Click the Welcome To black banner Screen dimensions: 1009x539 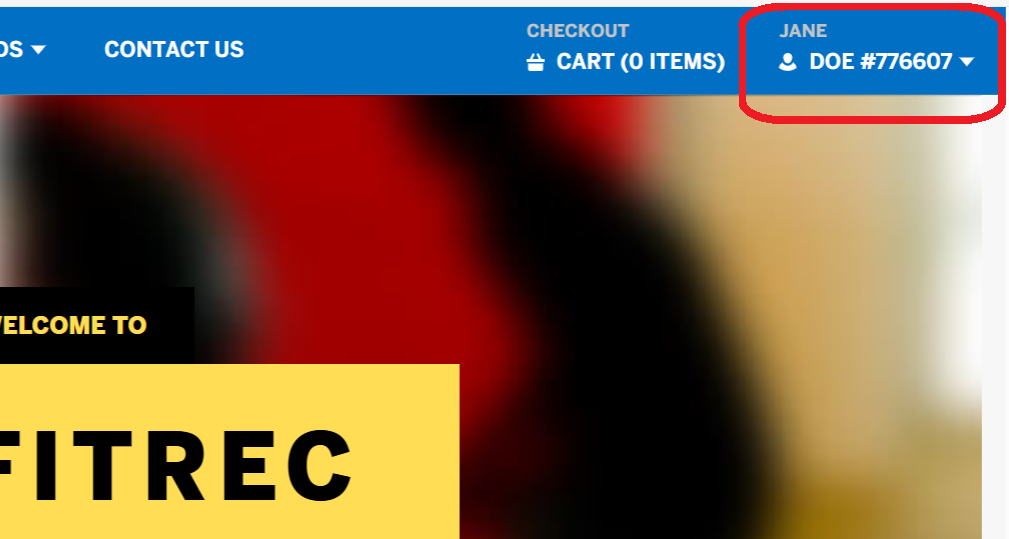pos(97,325)
